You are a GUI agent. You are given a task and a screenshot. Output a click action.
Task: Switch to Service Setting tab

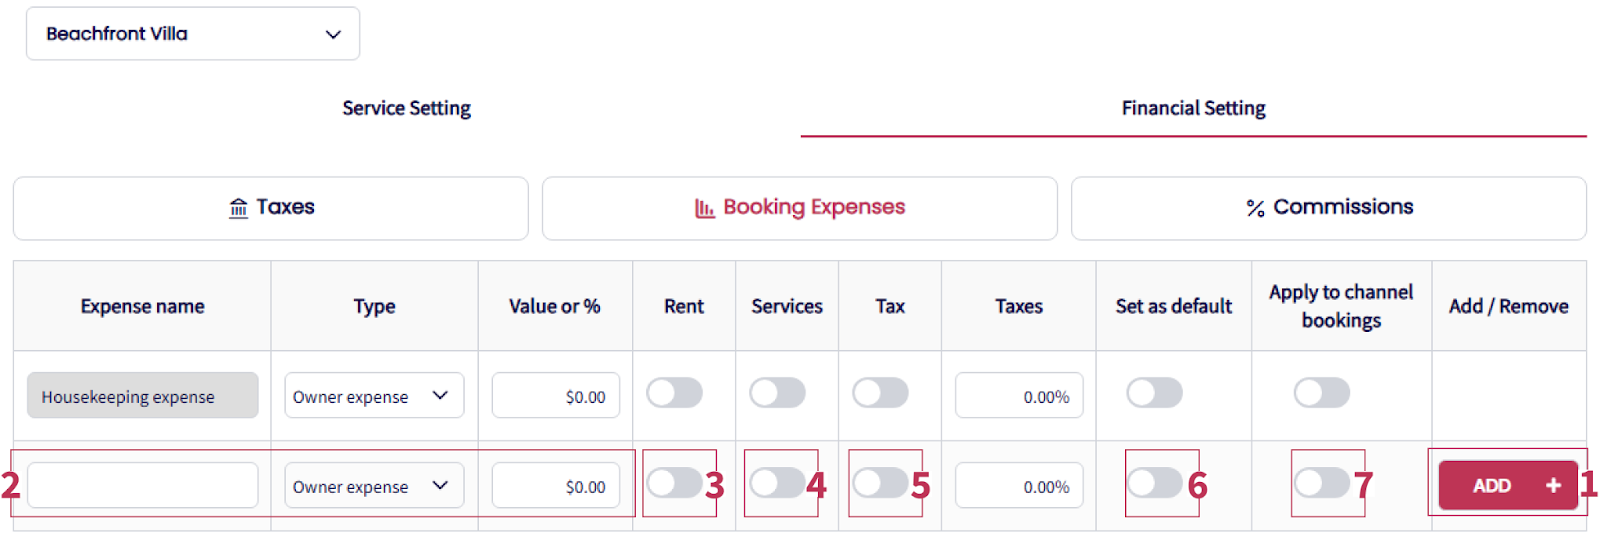[406, 108]
